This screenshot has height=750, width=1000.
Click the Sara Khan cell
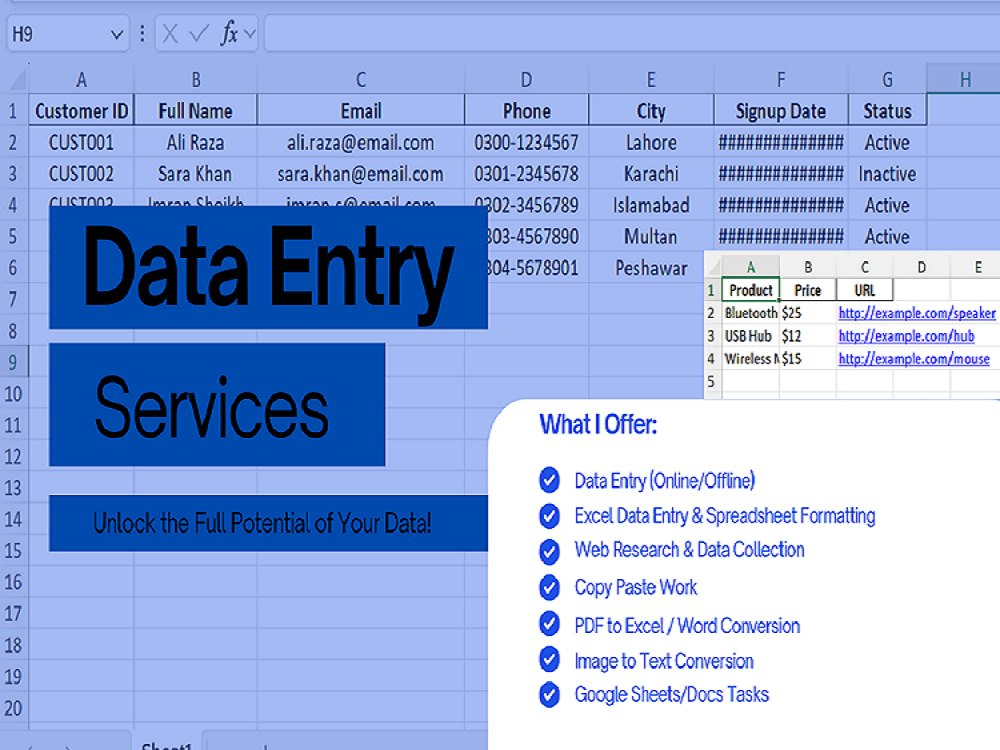pyautogui.click(x=196, y=173)
